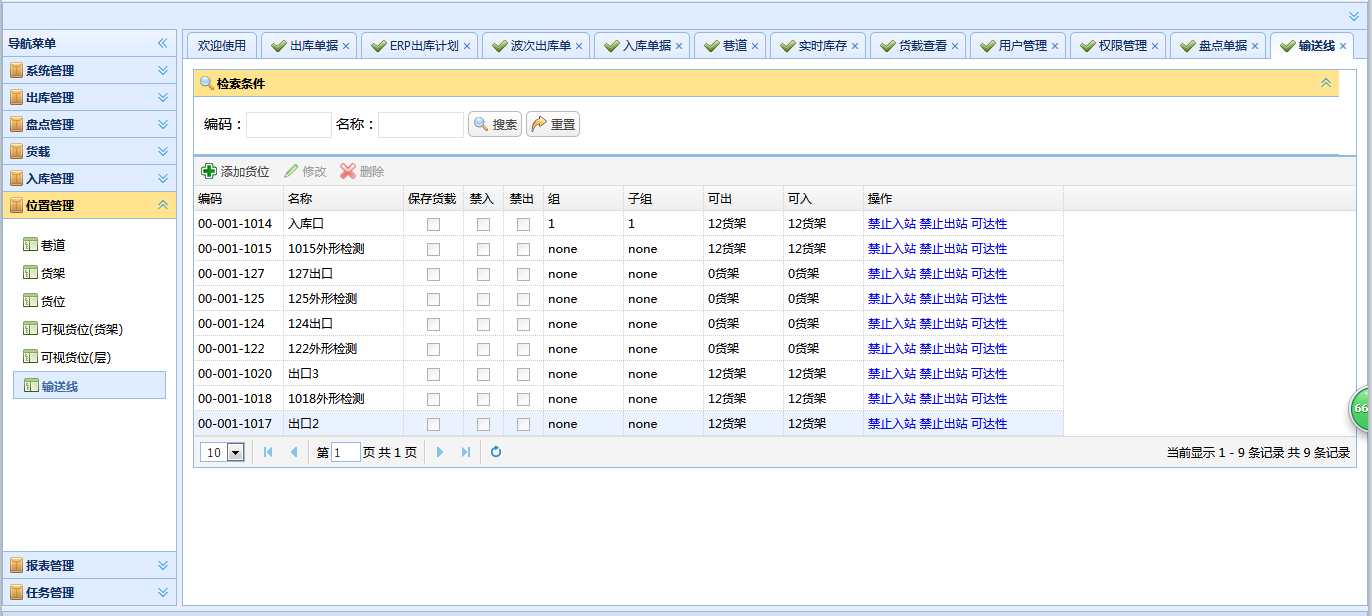The image size is (1372, 616).
Task: Select 输送线 in the navigation tree
Action: pyautogui.click(x=90, y=386)
